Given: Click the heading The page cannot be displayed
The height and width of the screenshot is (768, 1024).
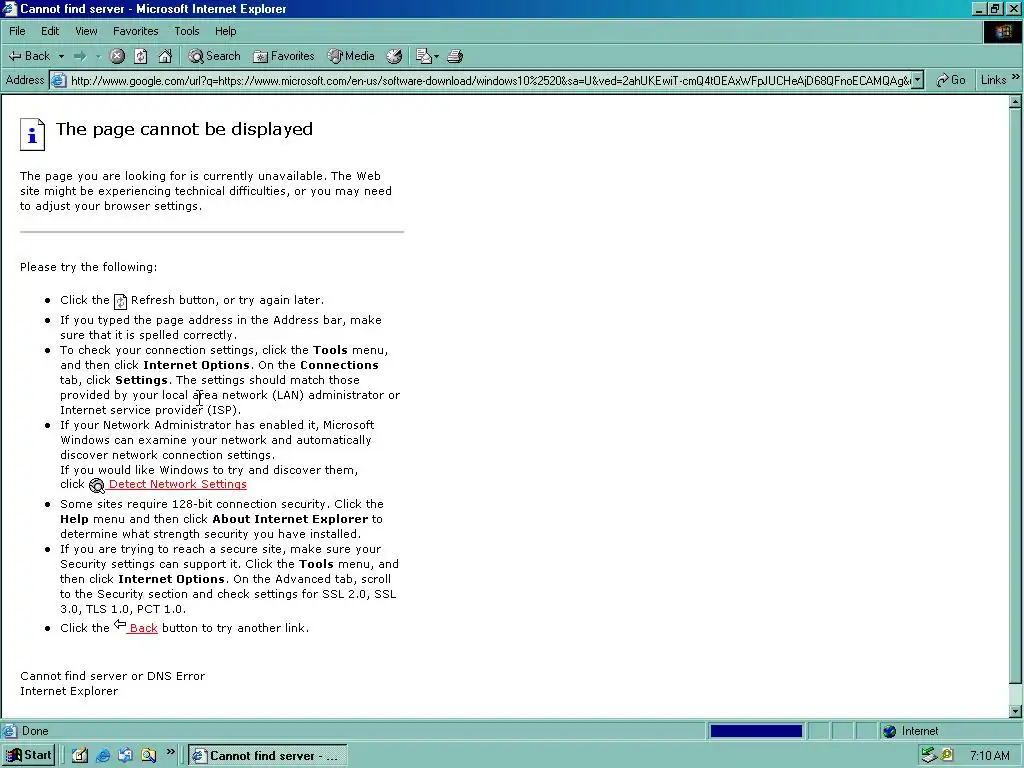Looking at the screenshot, I should [x=184, y=129].
